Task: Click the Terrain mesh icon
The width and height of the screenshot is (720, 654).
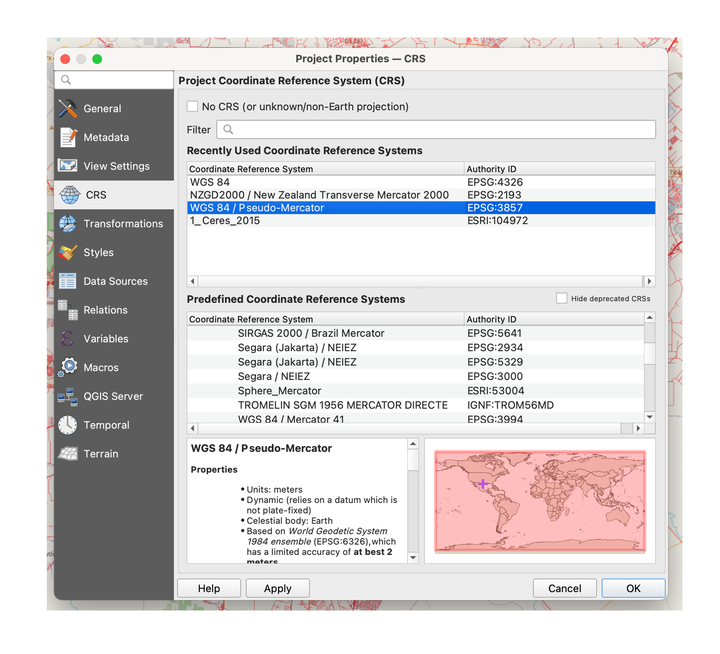Action: 68,453
